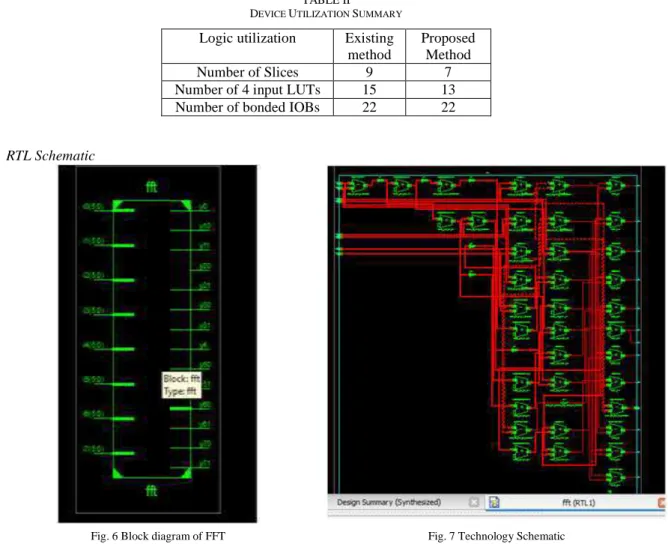This screenshot has width=668, height=544.
Task: Close the fft (RTL1) tab
Action: click(x=662, y=502)
